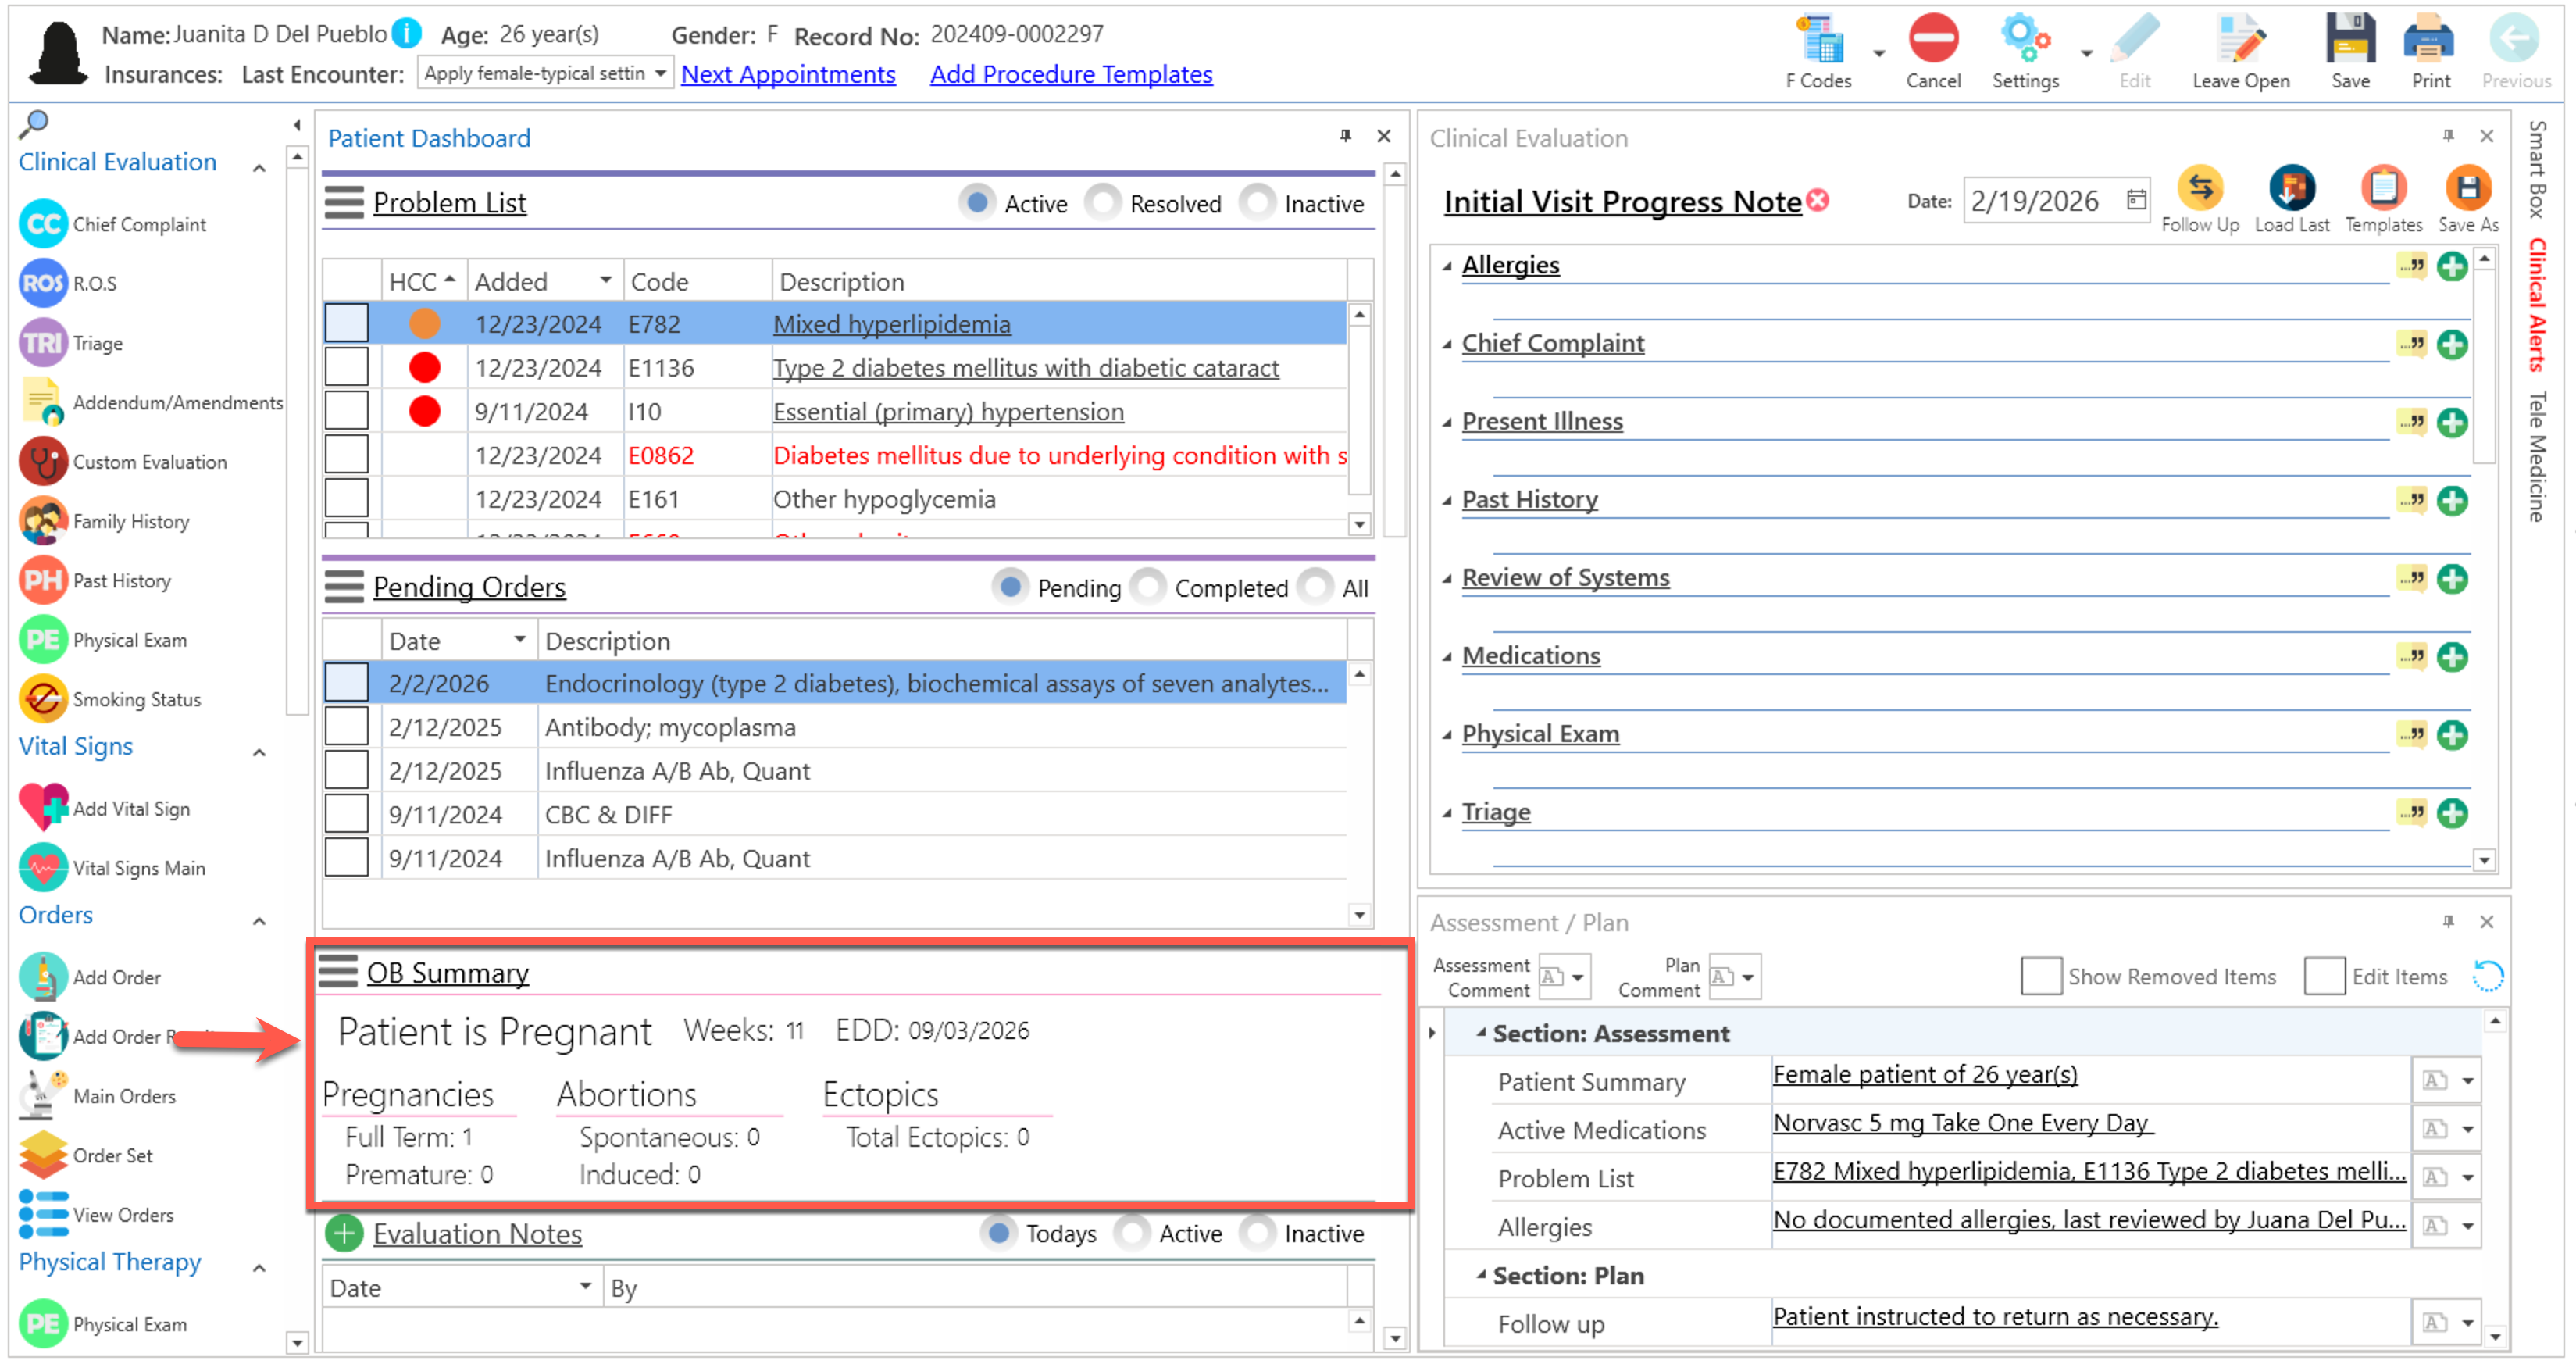Click the green plus next to Allergies

(x=2452, y=266)
